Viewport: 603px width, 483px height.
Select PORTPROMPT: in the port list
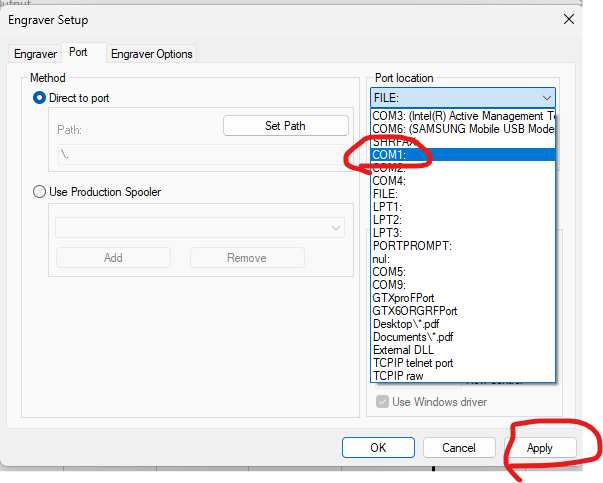click(463, 246)
